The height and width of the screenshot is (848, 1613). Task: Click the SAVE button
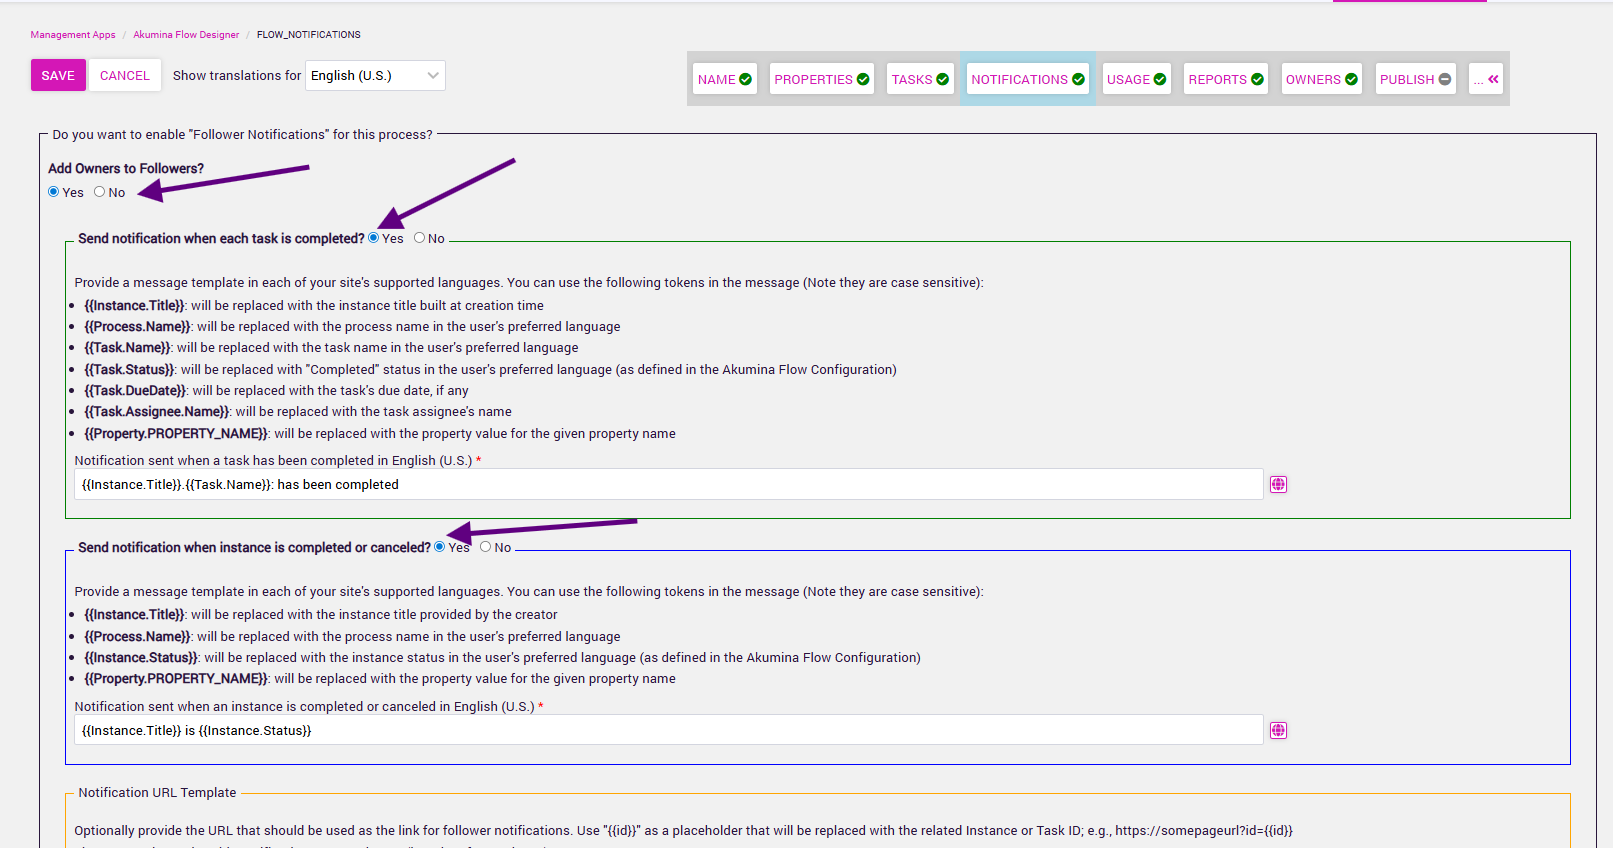tap(58, 75)
